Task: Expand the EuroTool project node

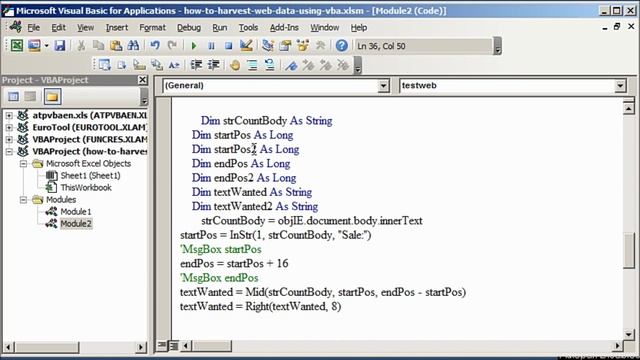Action: [x=9, y=127]
